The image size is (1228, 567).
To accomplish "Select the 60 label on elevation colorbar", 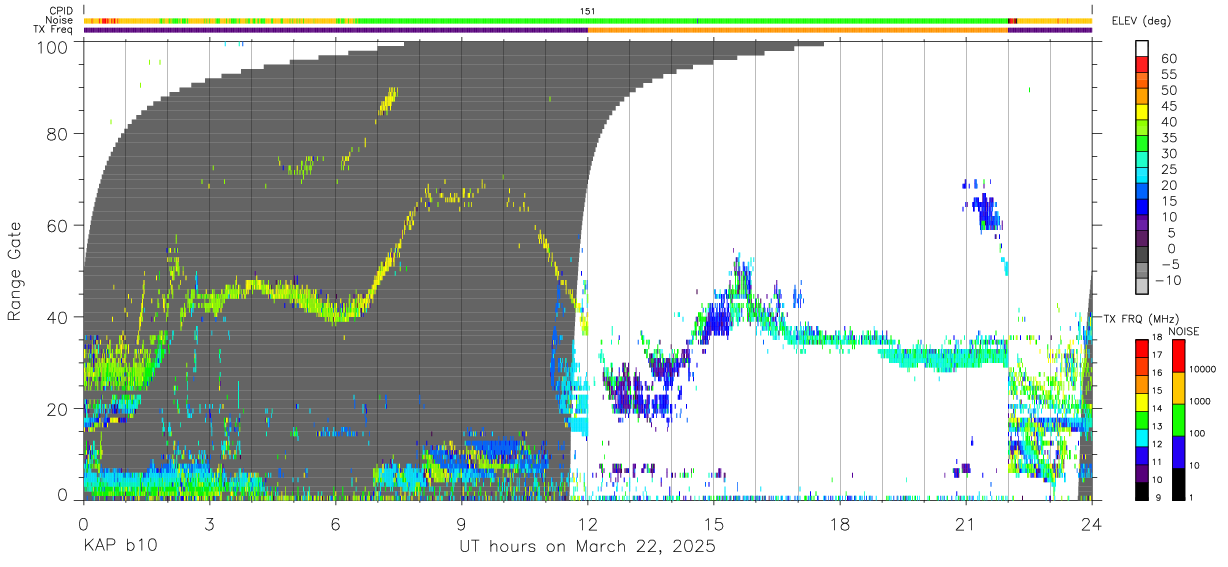I will click(1168, 59).
